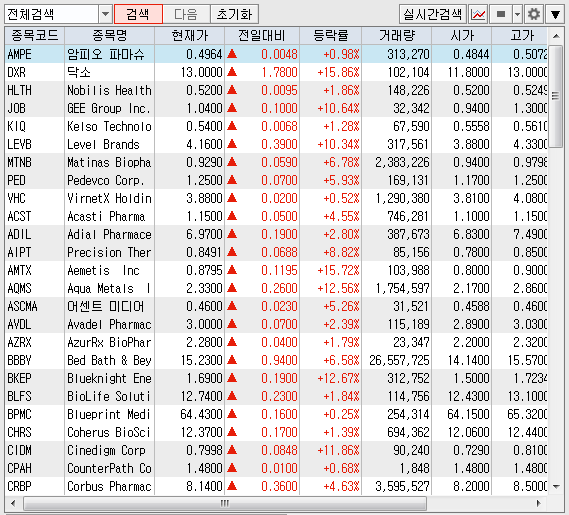Click the 초기화 reset button
This screenshot has height=515, width=569.
[234, 15]
